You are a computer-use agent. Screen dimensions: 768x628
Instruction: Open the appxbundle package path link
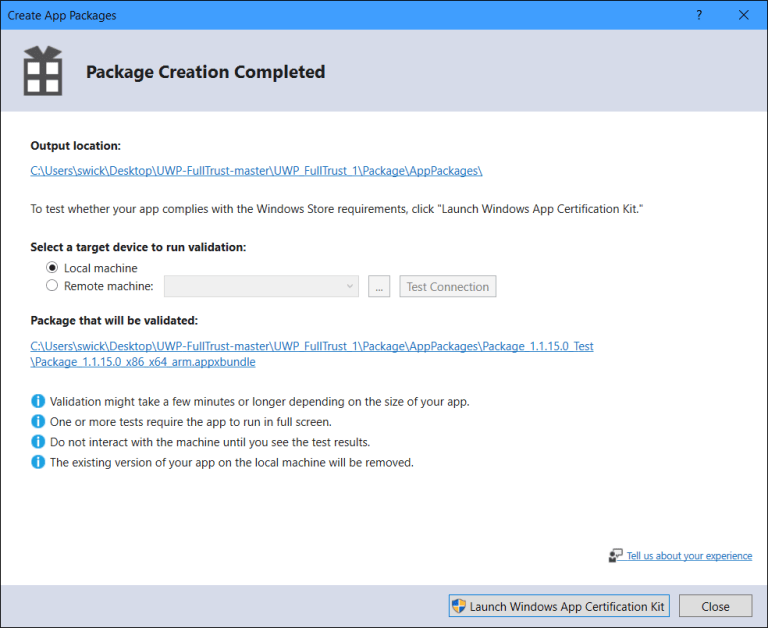(312, 354)
